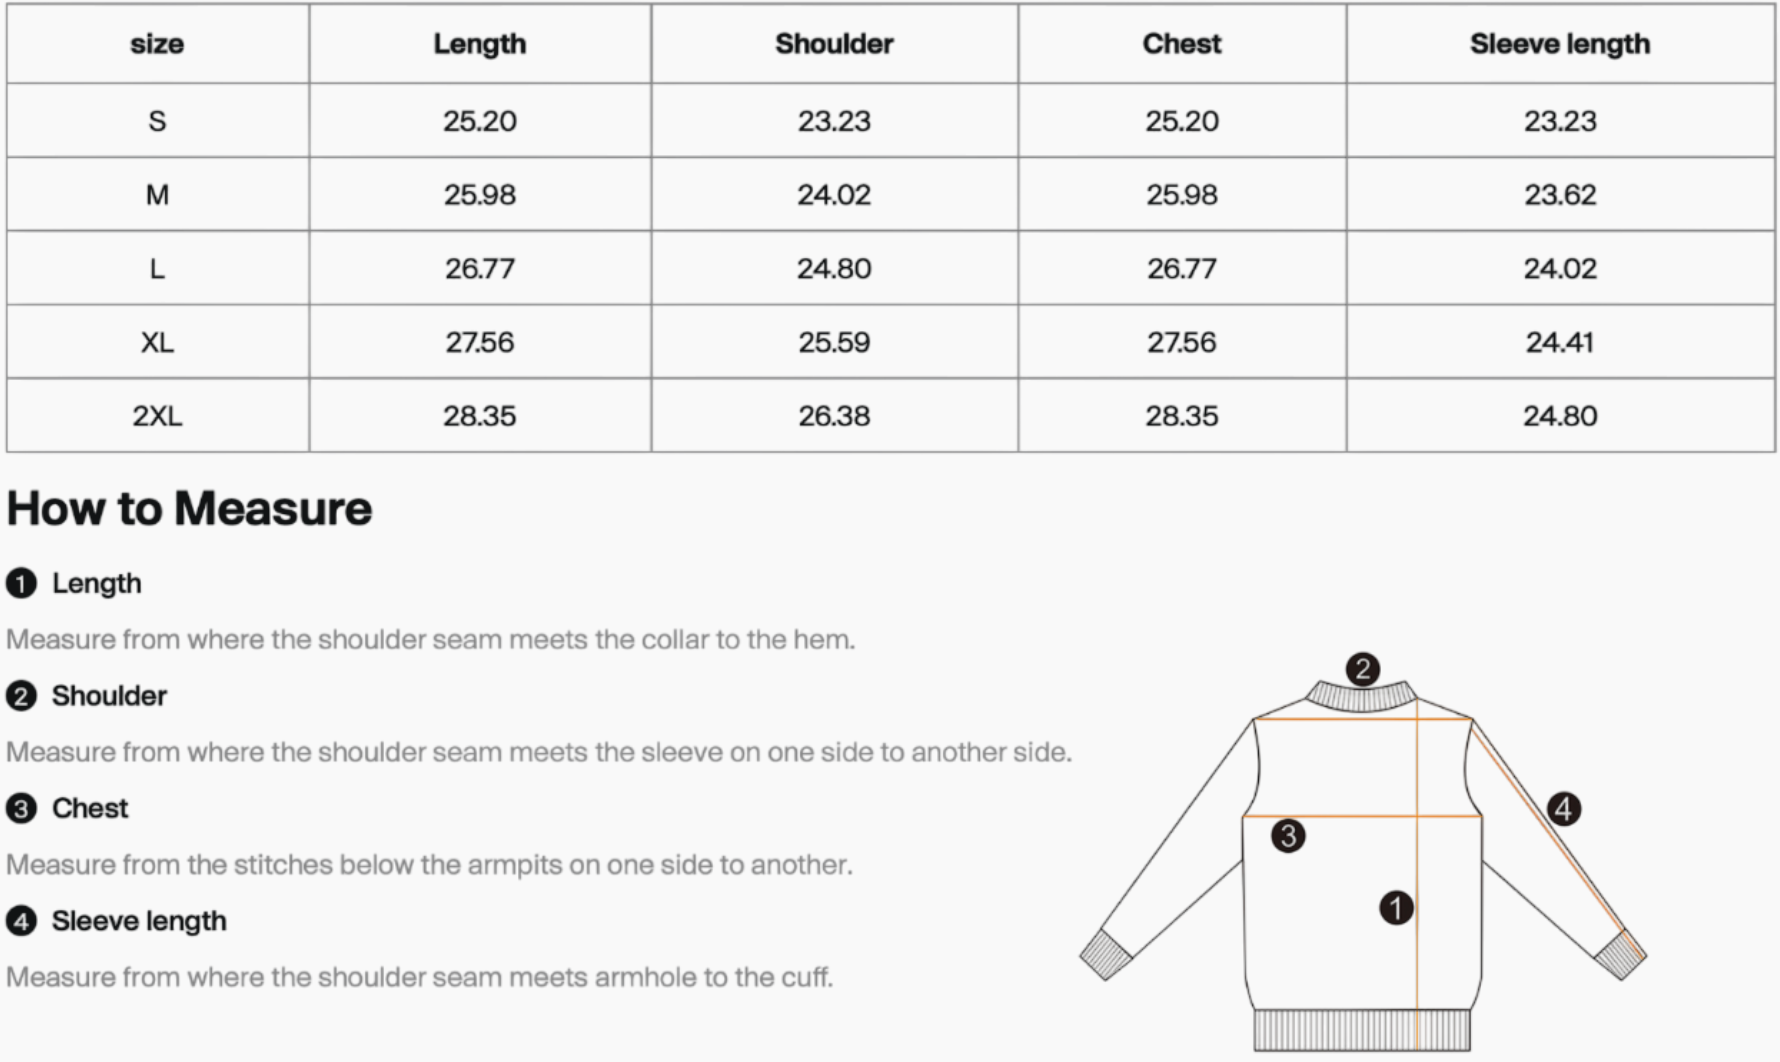The image size is (1780, 1062).
Task: Click the Sleeve length column header
Action: [1559, 44]
